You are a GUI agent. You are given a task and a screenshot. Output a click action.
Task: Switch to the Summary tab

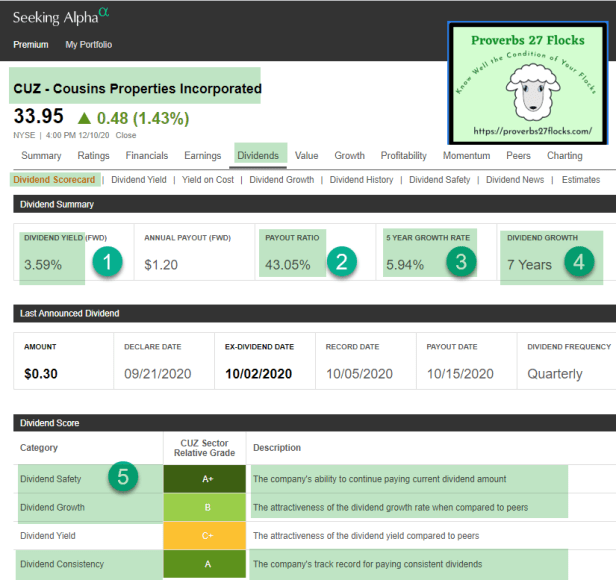41,156
